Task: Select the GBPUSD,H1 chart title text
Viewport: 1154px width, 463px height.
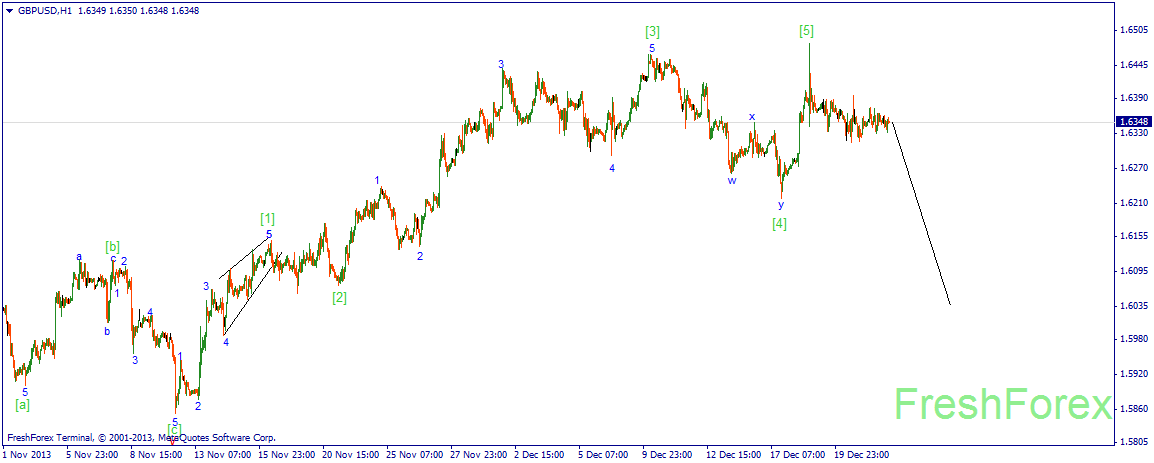Action: tap(43, 11)
